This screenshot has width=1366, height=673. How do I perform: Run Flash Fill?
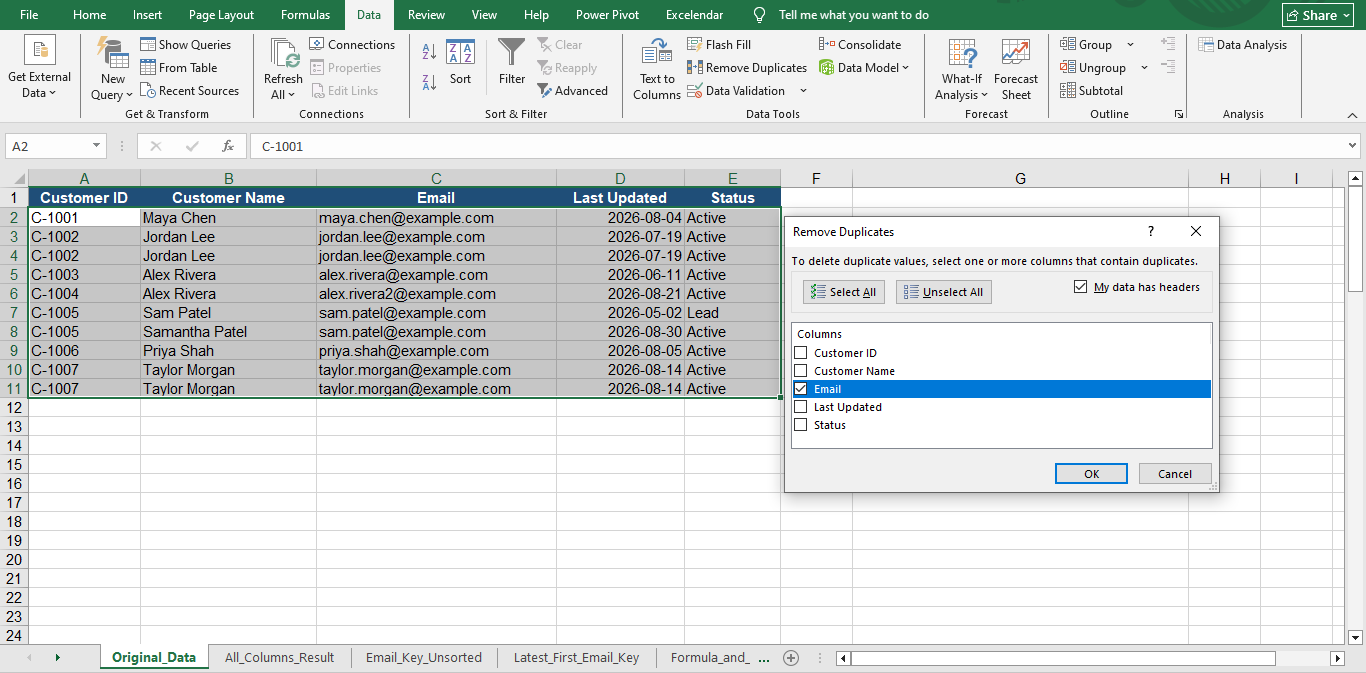[x=719, y=45]
